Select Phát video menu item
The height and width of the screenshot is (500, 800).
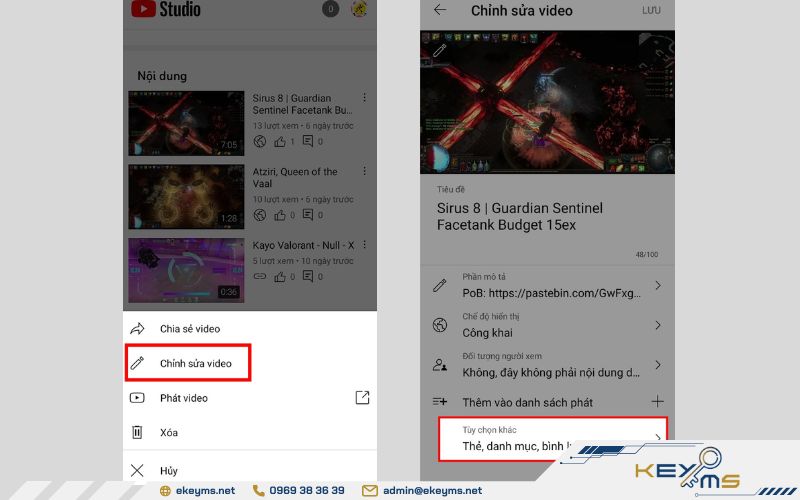(250, 397)
